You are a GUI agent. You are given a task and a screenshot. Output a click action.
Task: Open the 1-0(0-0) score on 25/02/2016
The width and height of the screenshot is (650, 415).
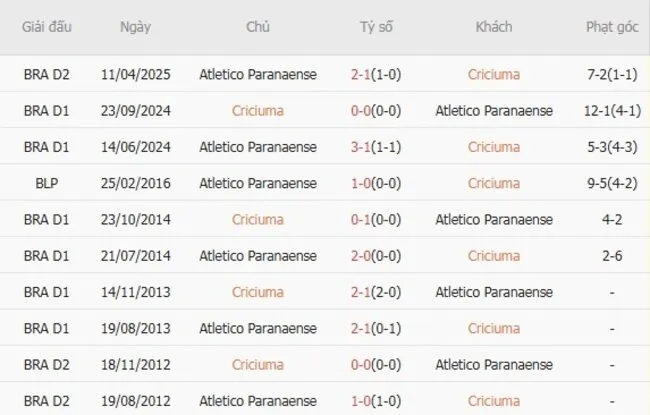point(377,183)
